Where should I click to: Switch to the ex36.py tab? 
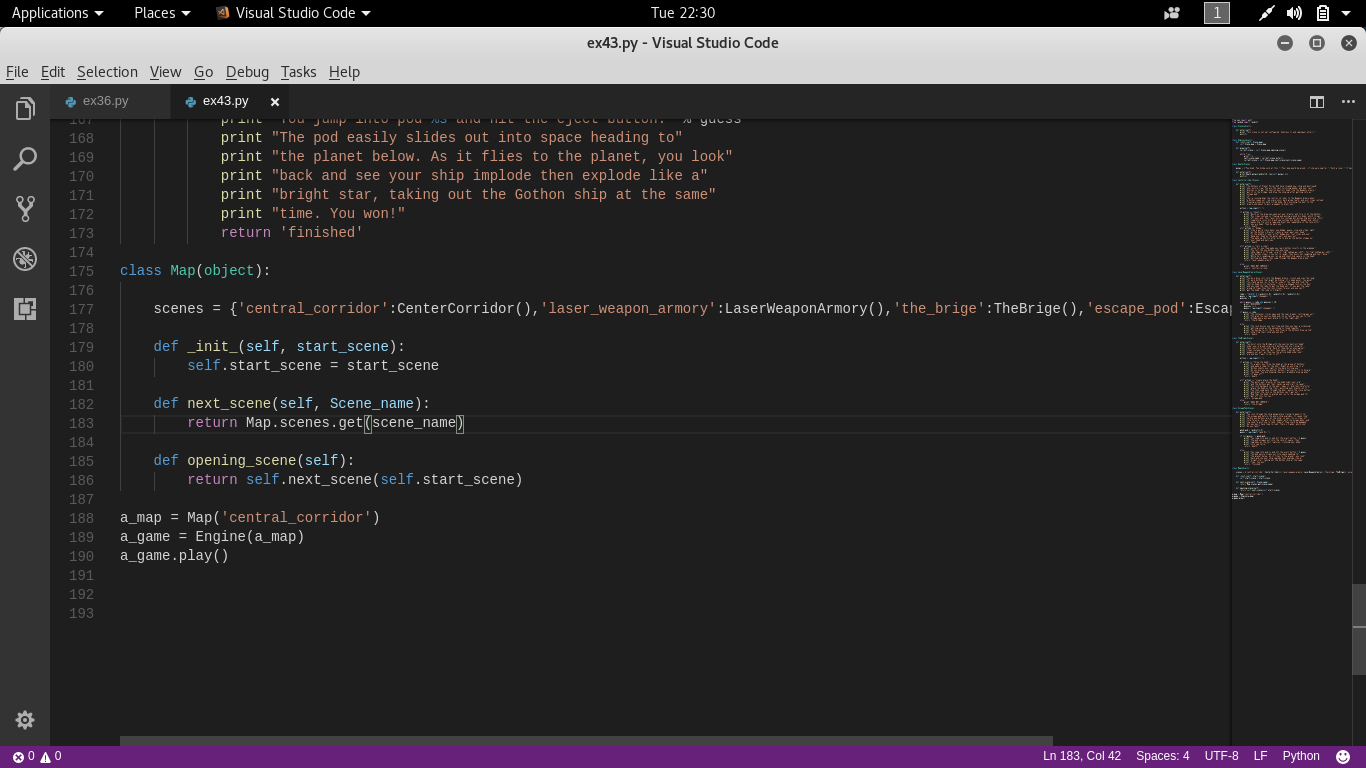coord(105,101)
